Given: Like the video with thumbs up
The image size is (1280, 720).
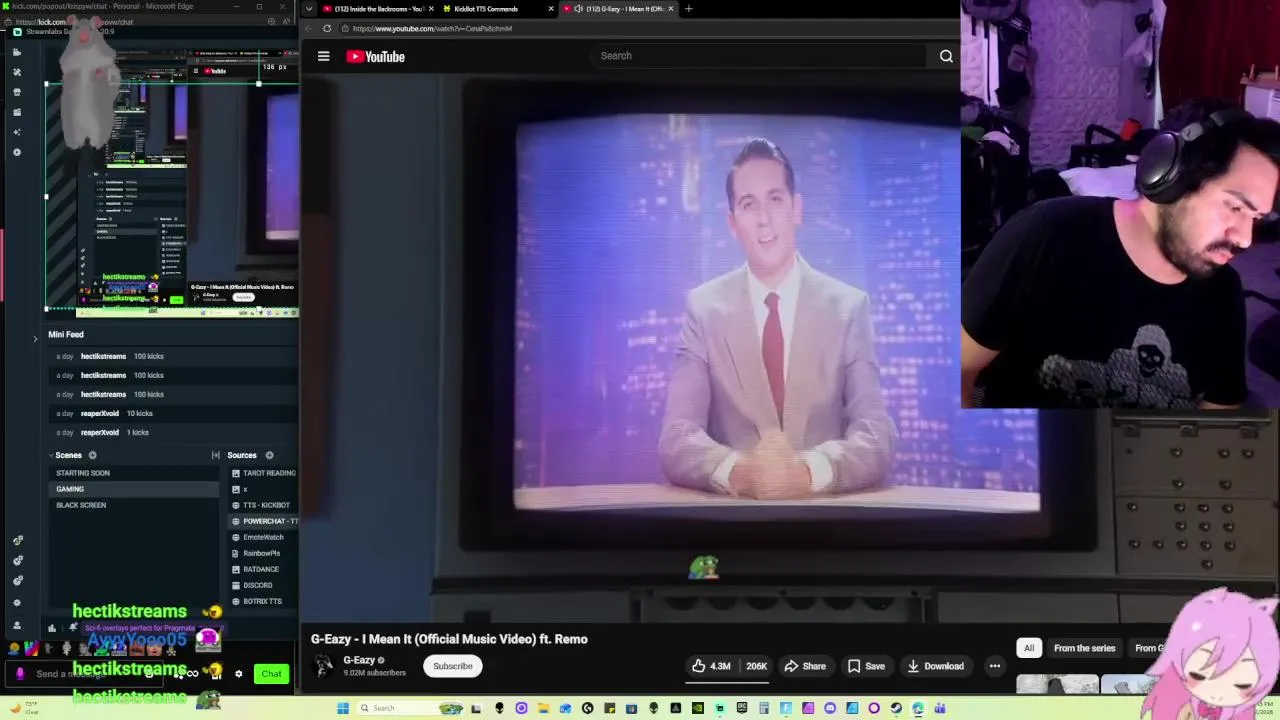Looking at the screenshot, I should [x=711, y=666].
